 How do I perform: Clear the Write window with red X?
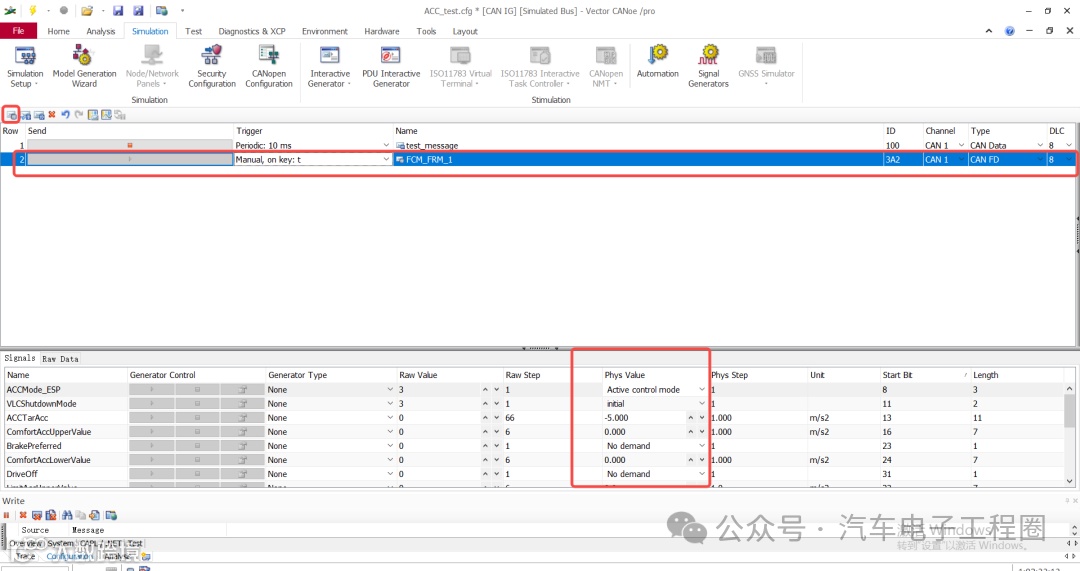click(x=23, y=515)
